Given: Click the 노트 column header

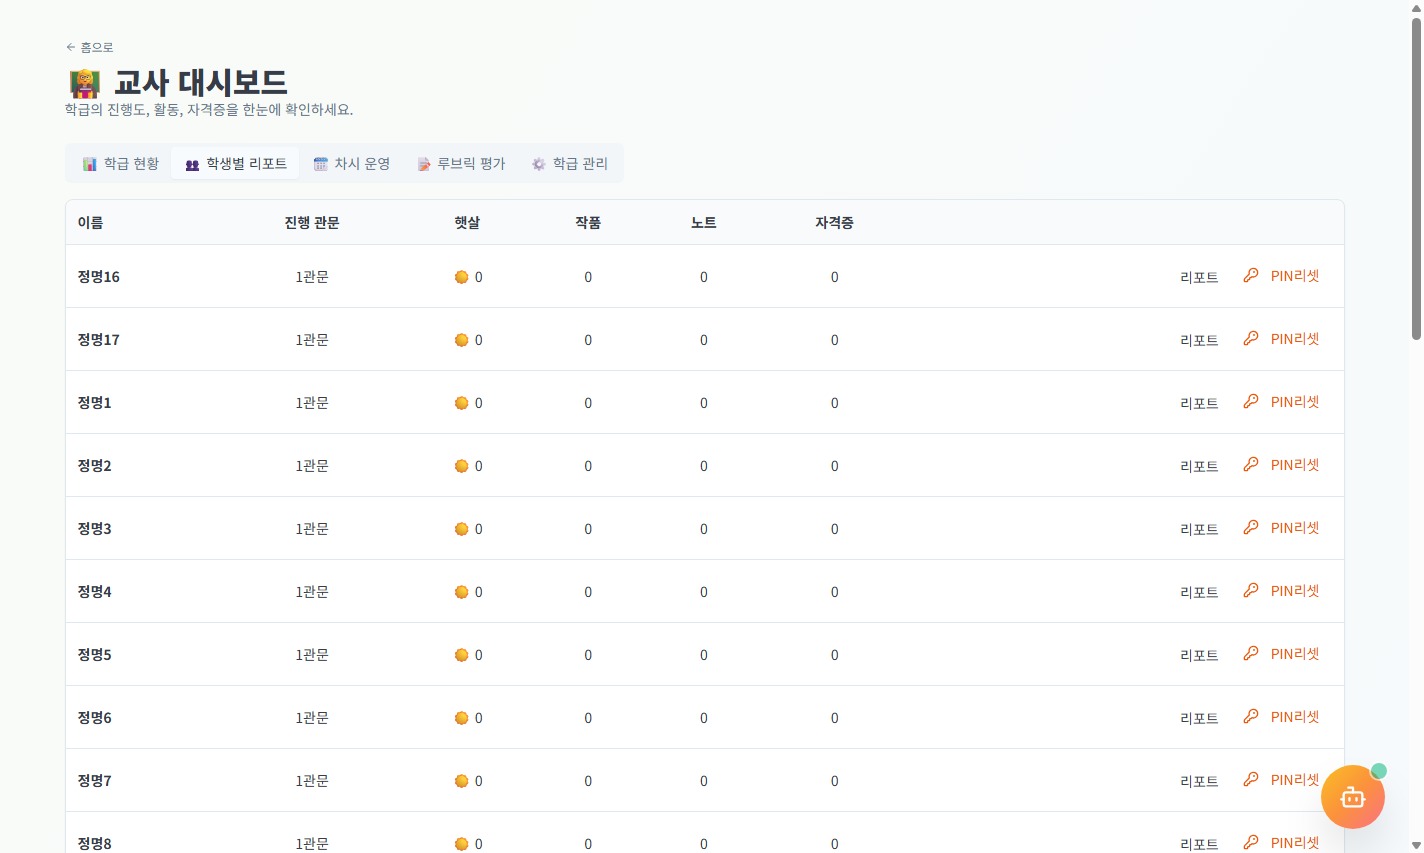Looking at the screenshot, I should (x=704, y=222).
